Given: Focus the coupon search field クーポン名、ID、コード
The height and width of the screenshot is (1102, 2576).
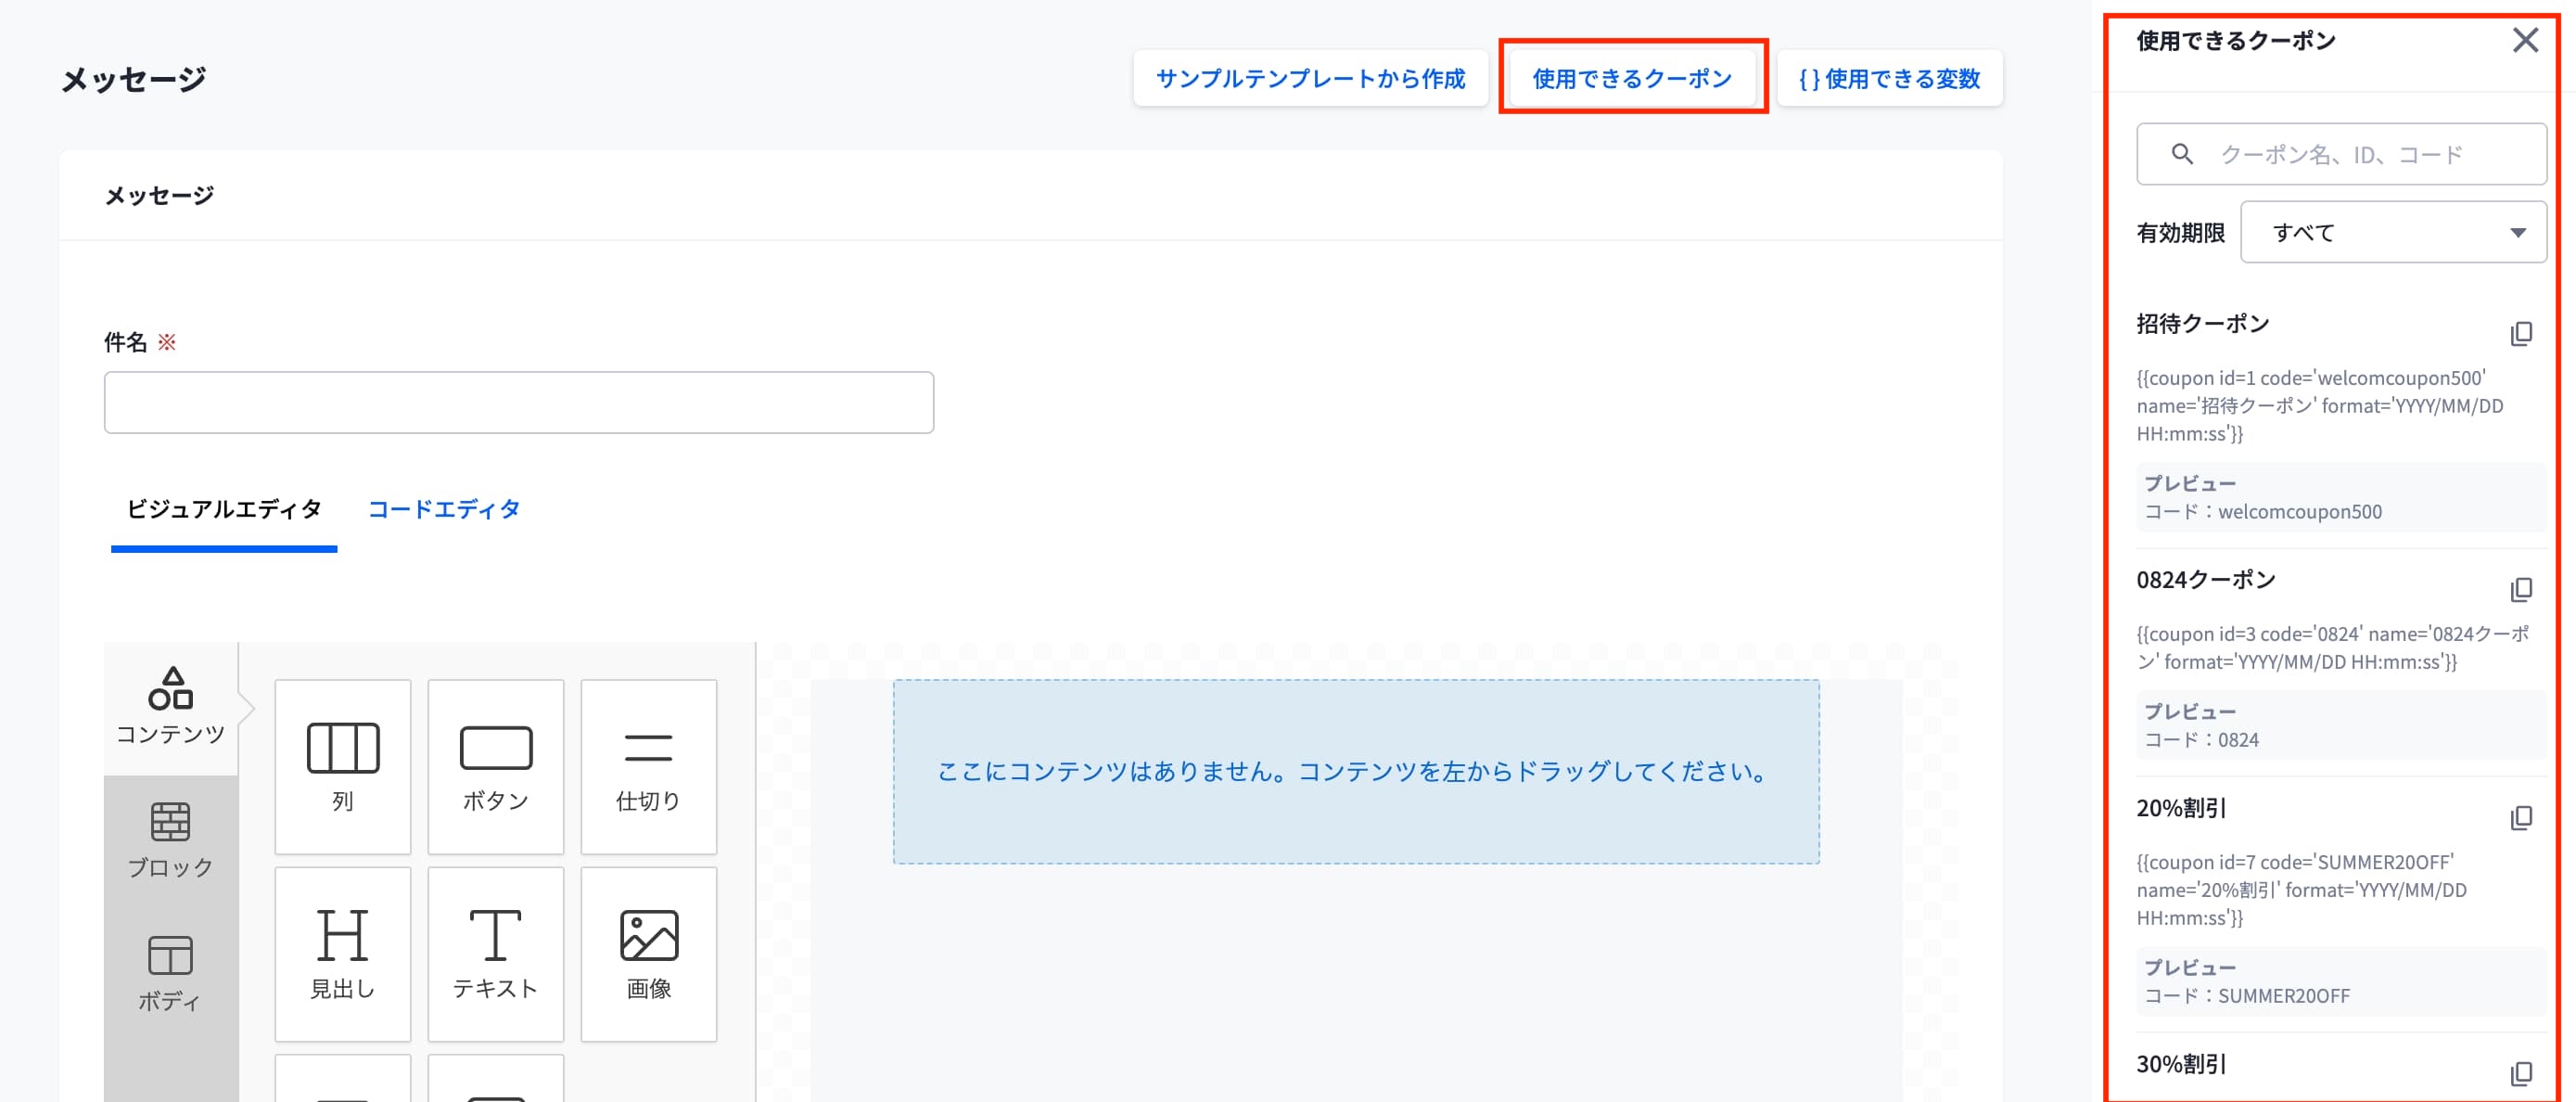Looking at the screenshot, I should click(2341, 154).
